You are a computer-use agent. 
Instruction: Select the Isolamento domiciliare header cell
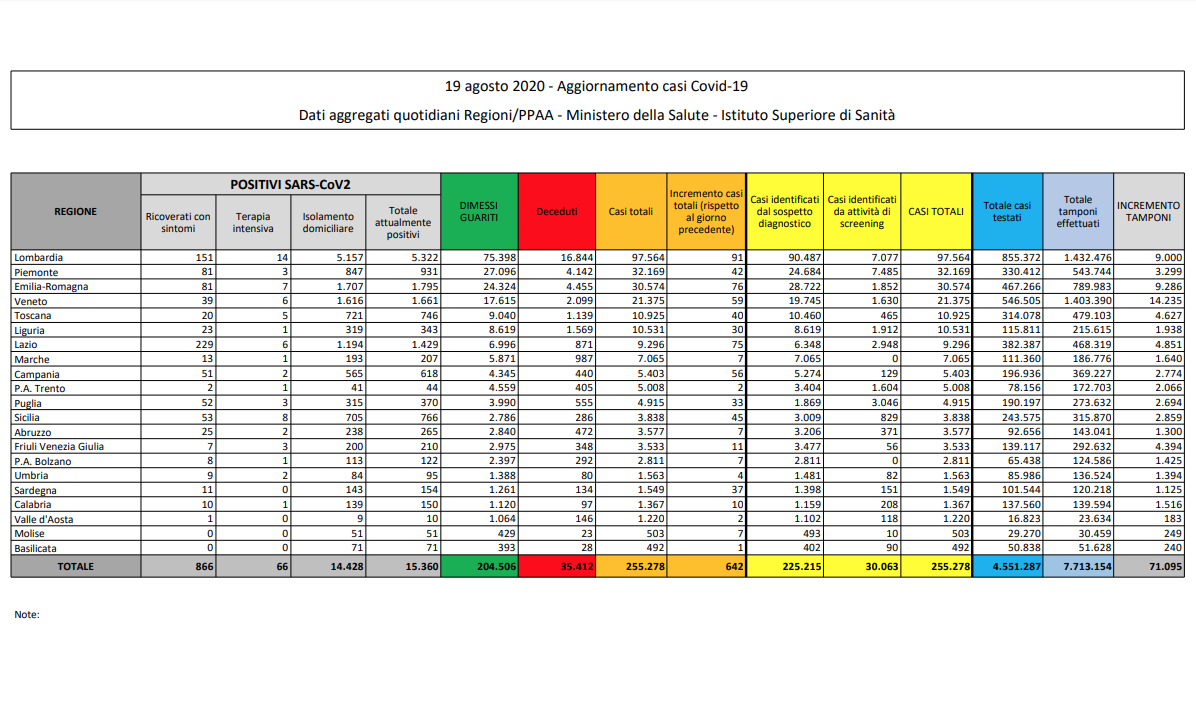(x=328, y=222)
